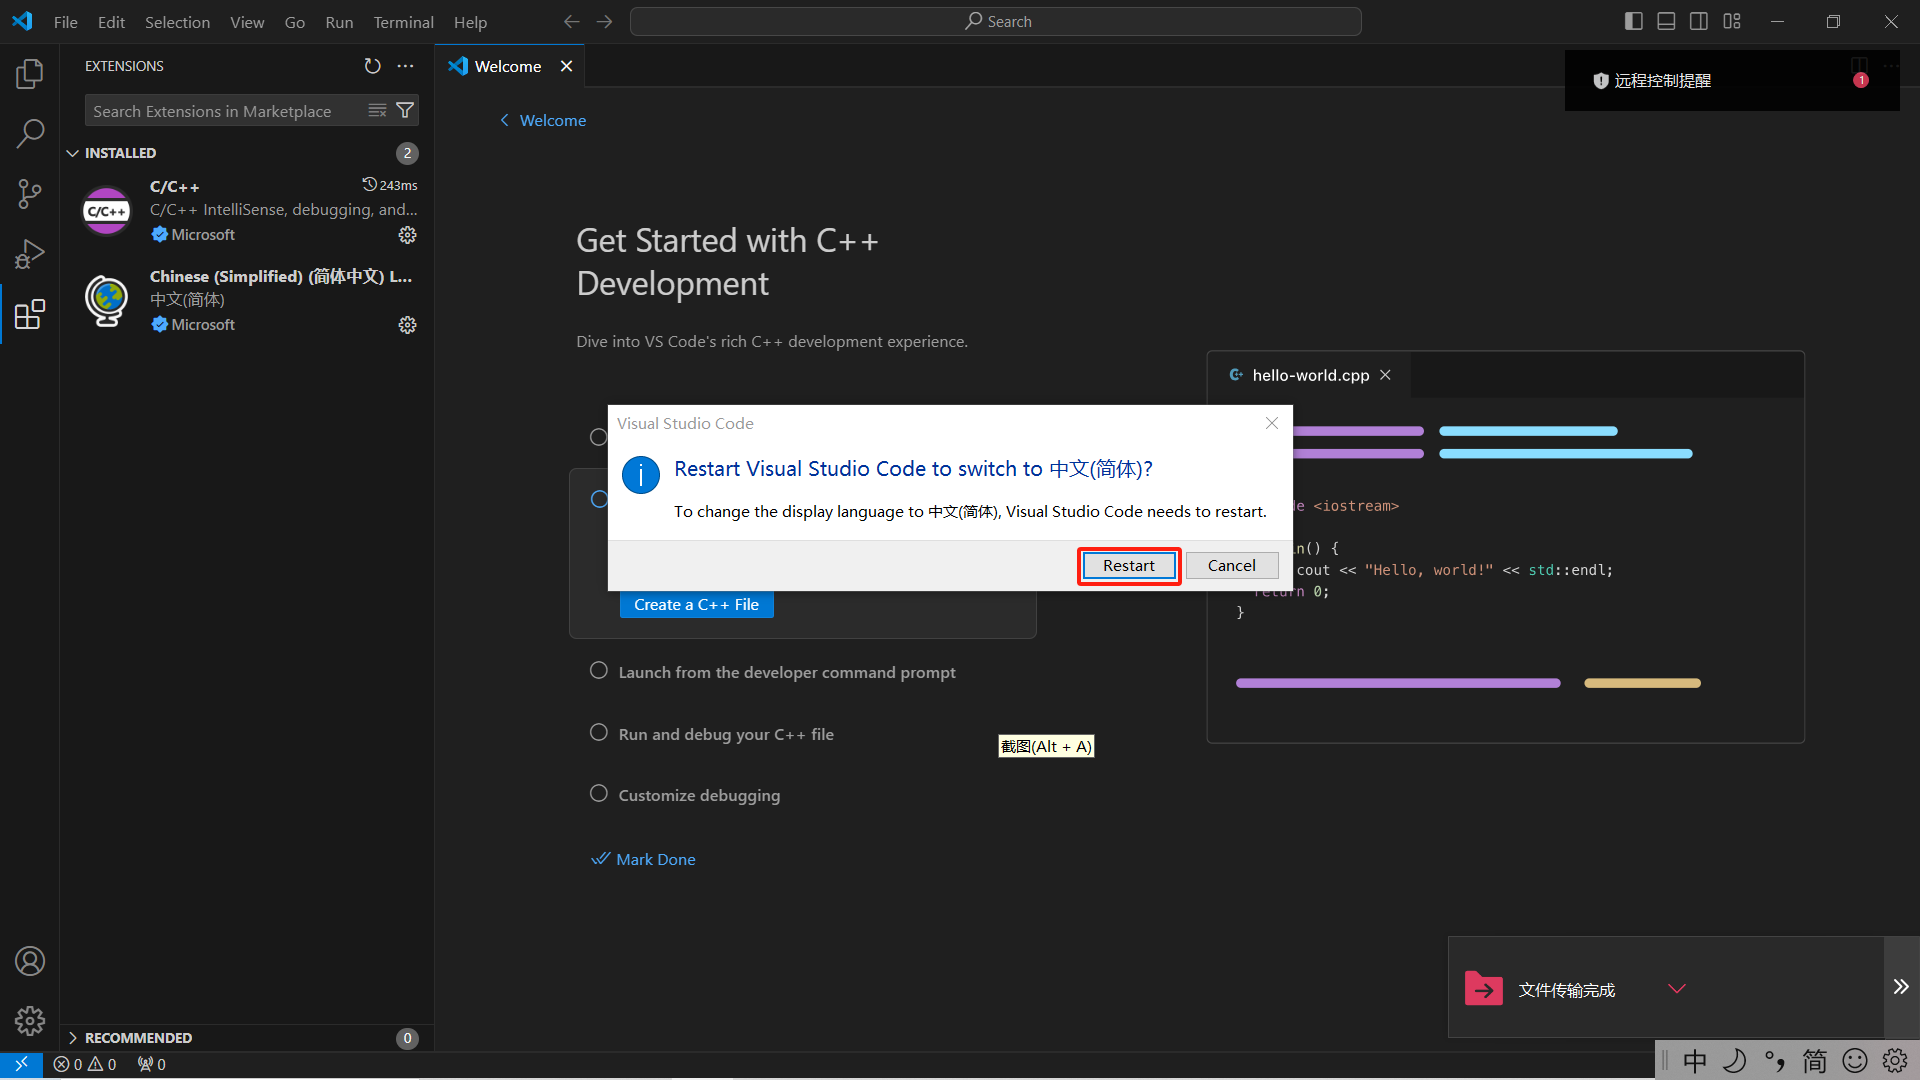The width and height of the screenshot is (1920, 1080).
Task: Confirm Restart in the dialog
Action: coord(1128,565)
